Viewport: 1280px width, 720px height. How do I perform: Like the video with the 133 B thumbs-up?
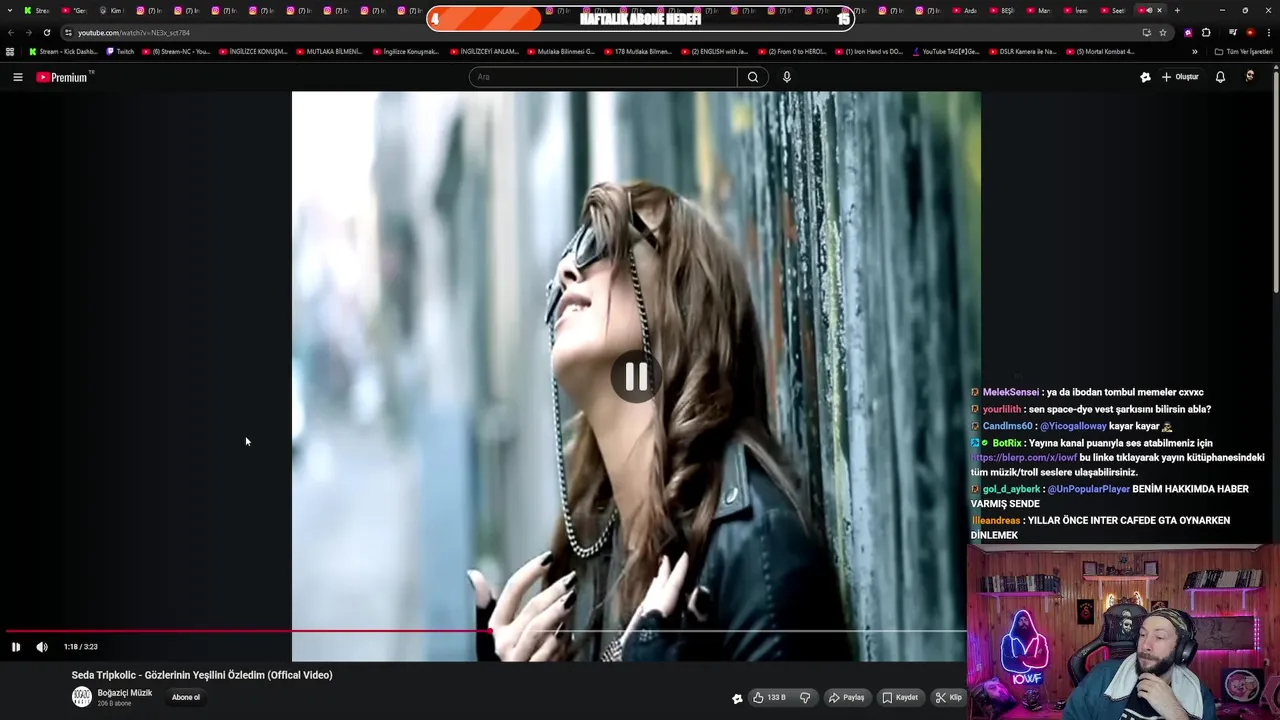(769, 697)
